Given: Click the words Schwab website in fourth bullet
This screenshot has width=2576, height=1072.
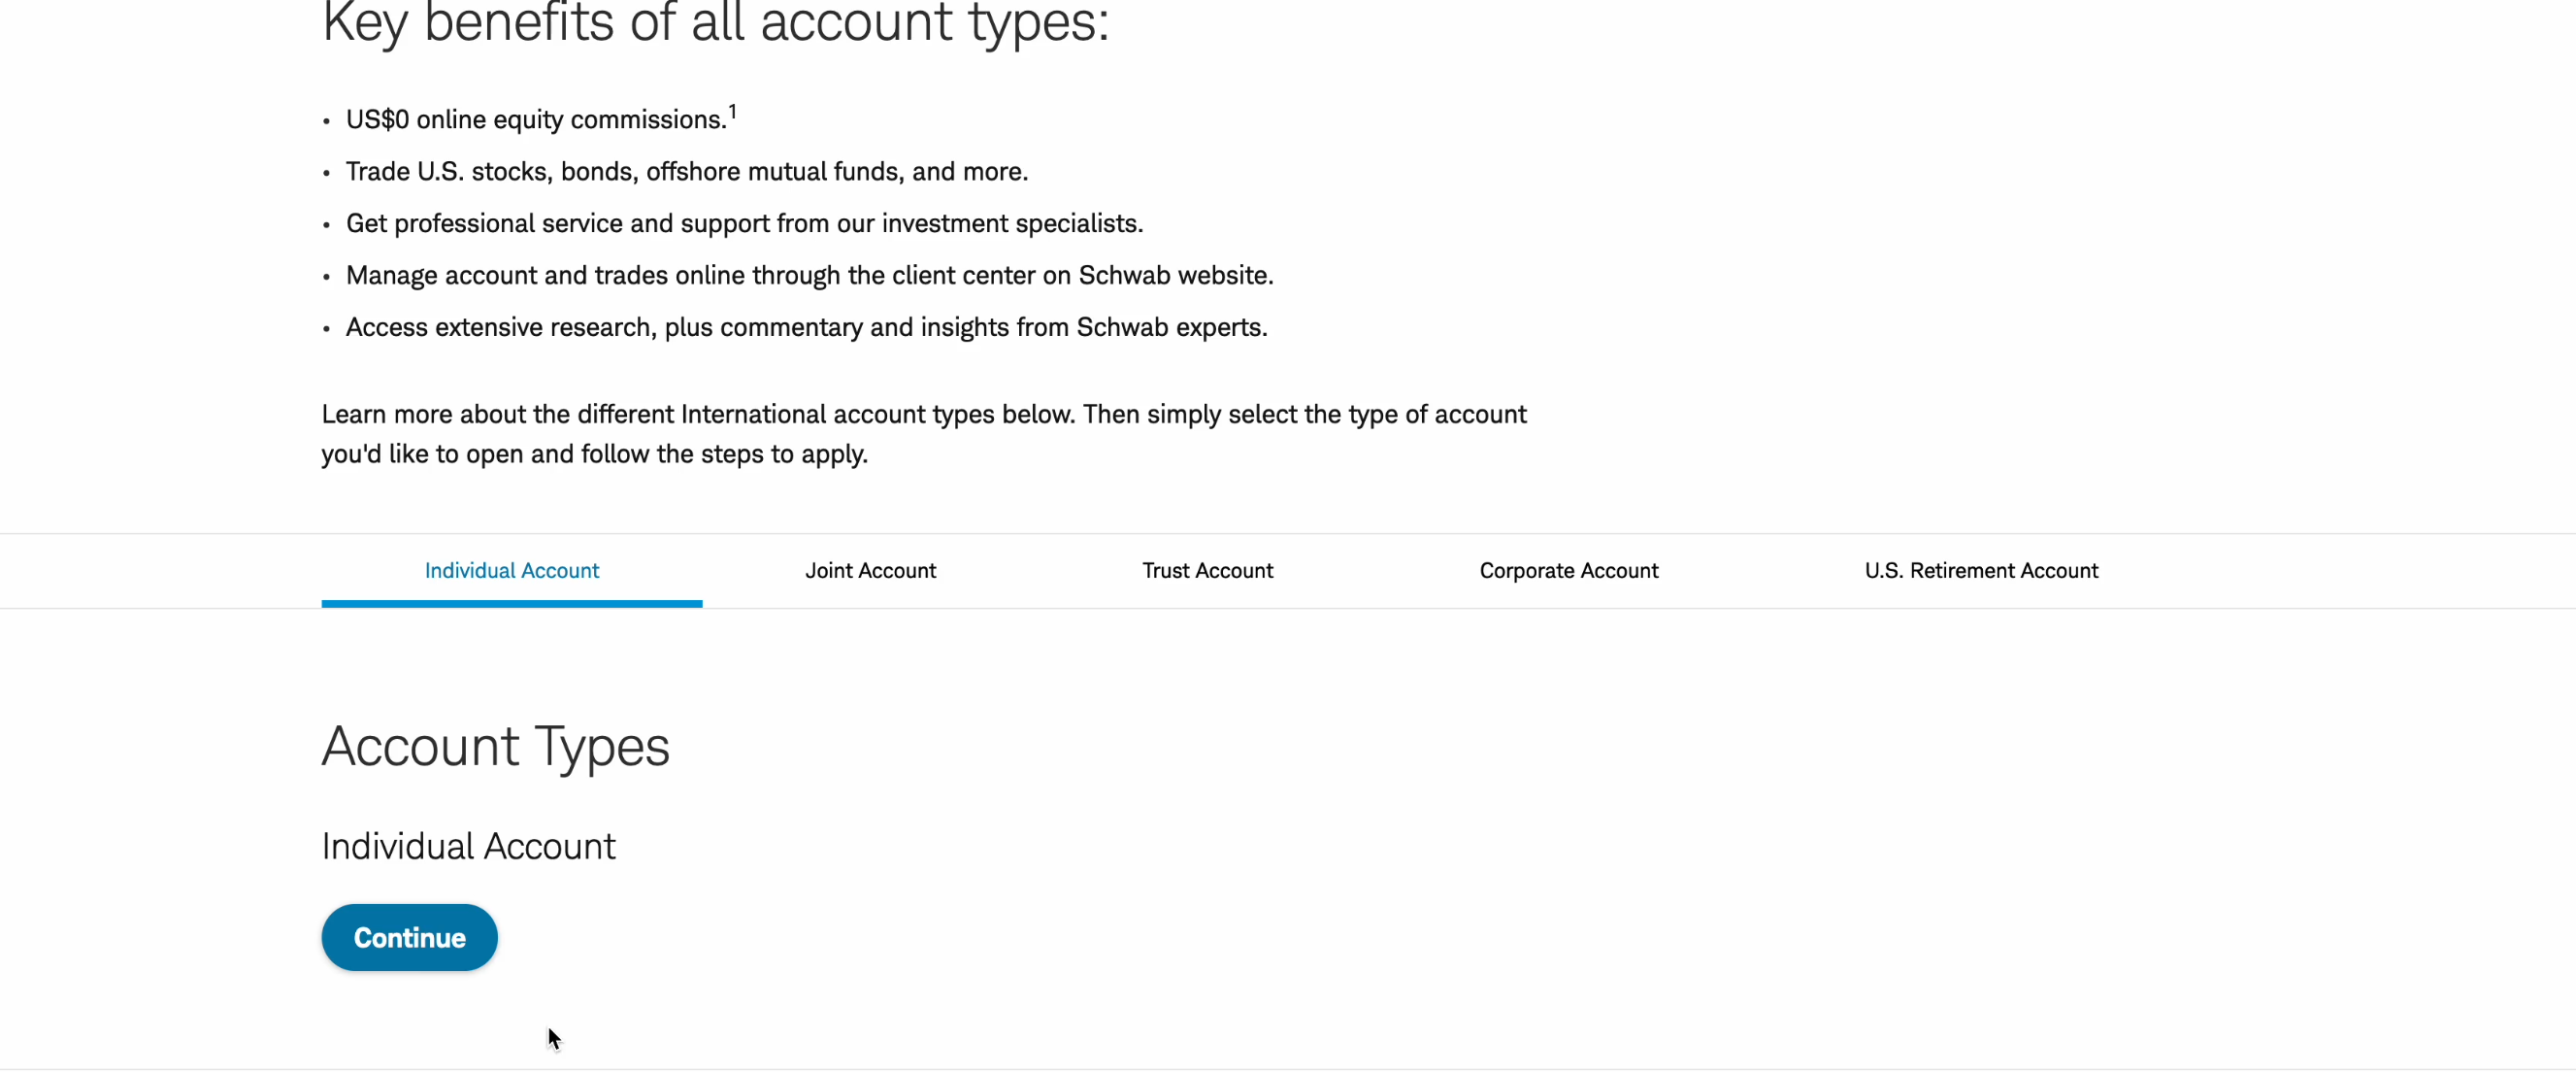Looking at the screenshot, I should tap(1175, 275).
